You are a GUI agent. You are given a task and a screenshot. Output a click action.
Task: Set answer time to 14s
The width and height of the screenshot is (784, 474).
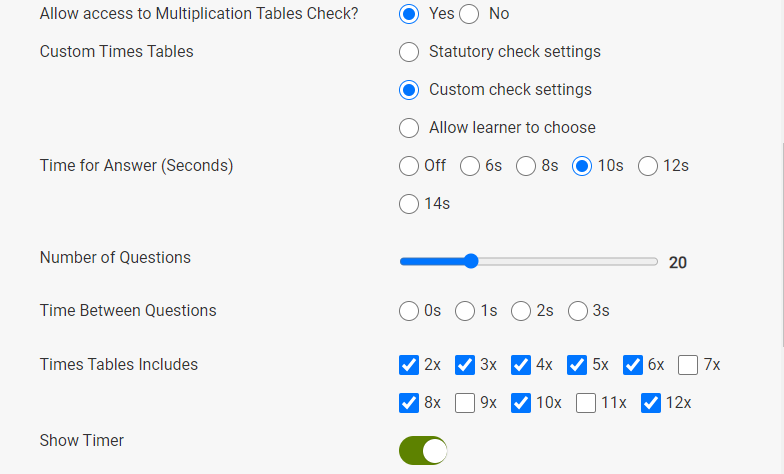coord(409,204)
